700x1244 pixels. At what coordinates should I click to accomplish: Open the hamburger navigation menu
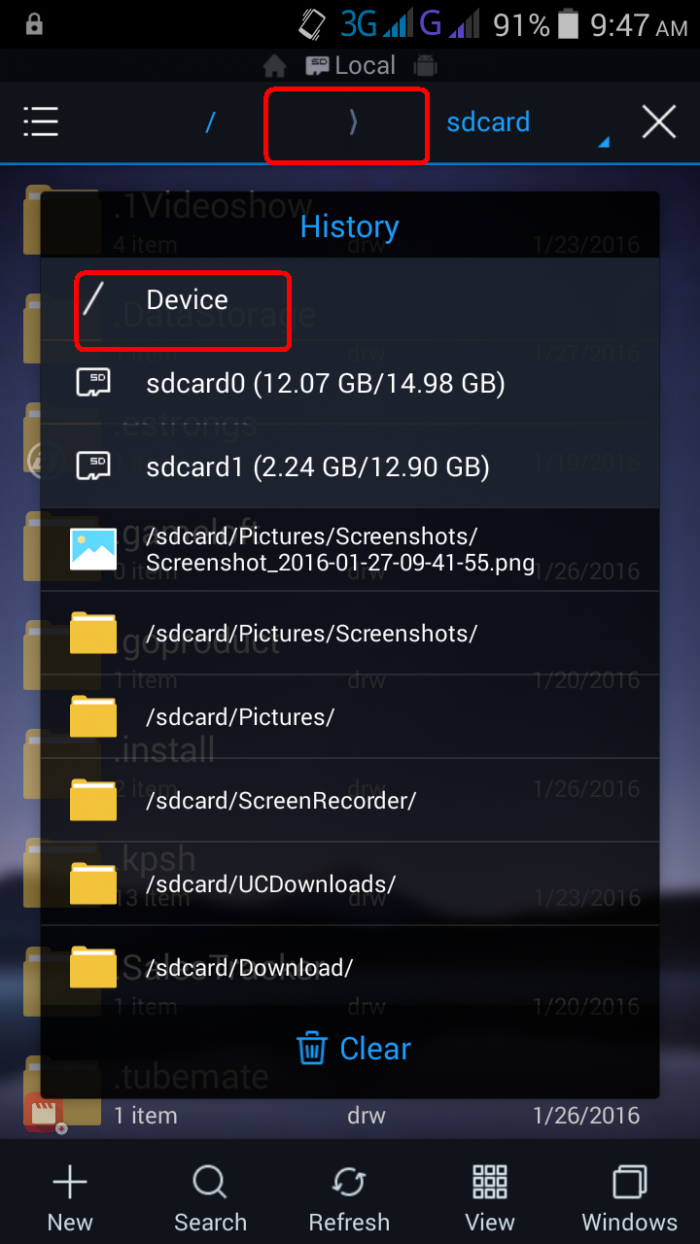[41, 123]
